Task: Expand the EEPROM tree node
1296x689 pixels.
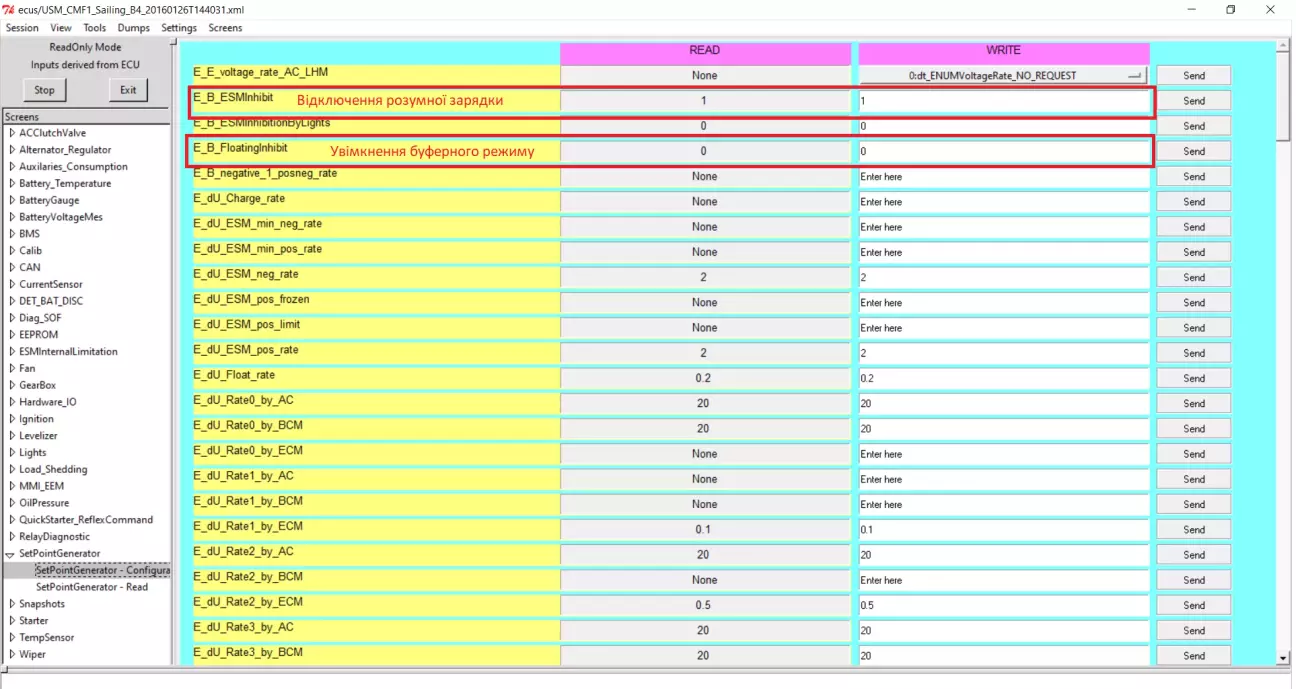Action: tap(11, 335)
